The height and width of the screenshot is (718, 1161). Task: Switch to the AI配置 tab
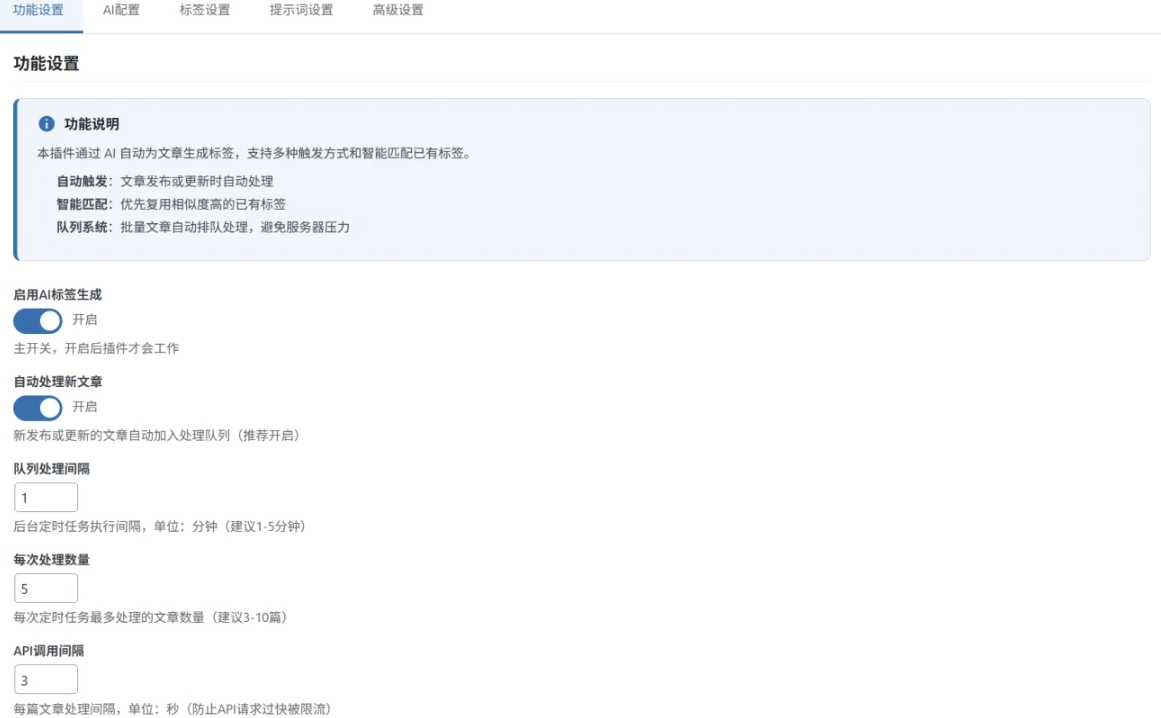click(121, 10)
